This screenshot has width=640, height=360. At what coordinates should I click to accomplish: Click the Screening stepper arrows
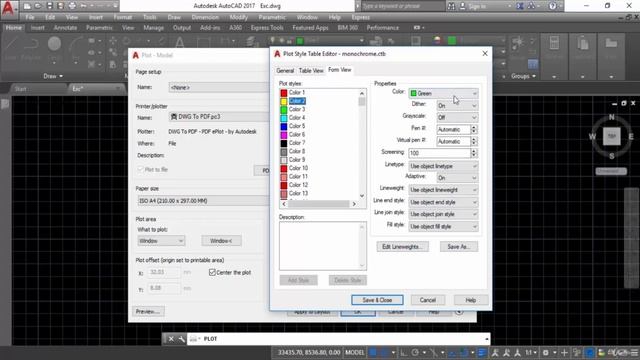pyautogui.click(x=474, y=153)
